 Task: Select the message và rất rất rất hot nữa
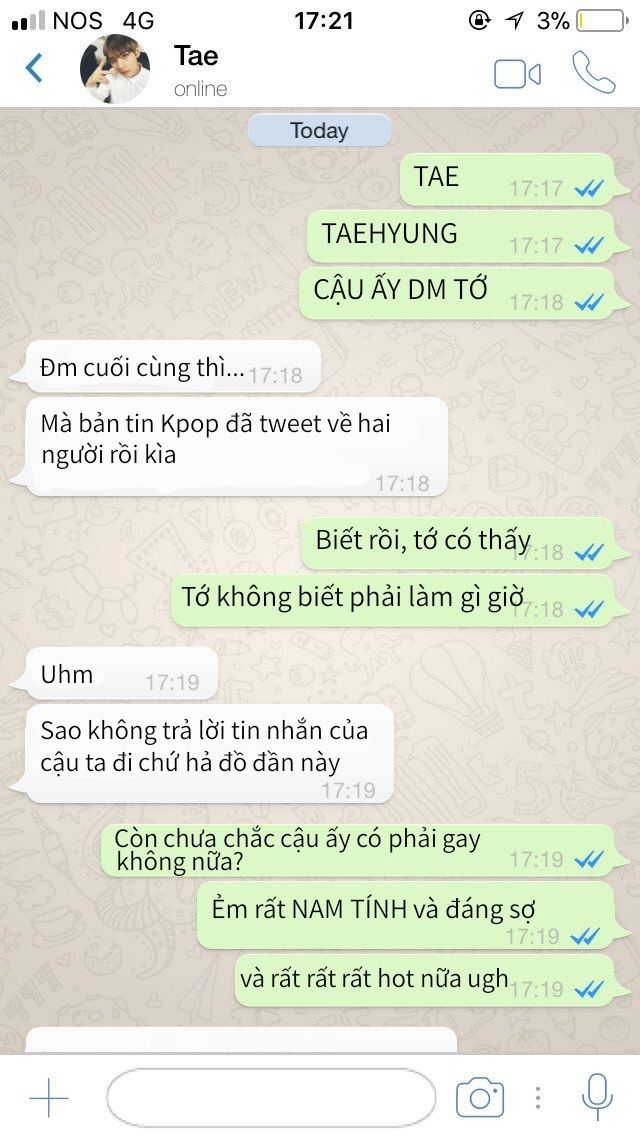click(425, 980)
